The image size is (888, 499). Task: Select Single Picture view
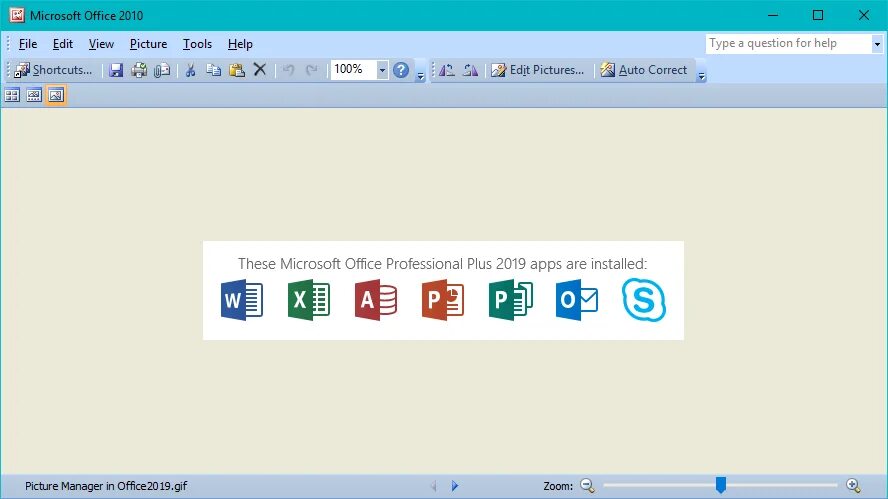[x=56, y=95]
